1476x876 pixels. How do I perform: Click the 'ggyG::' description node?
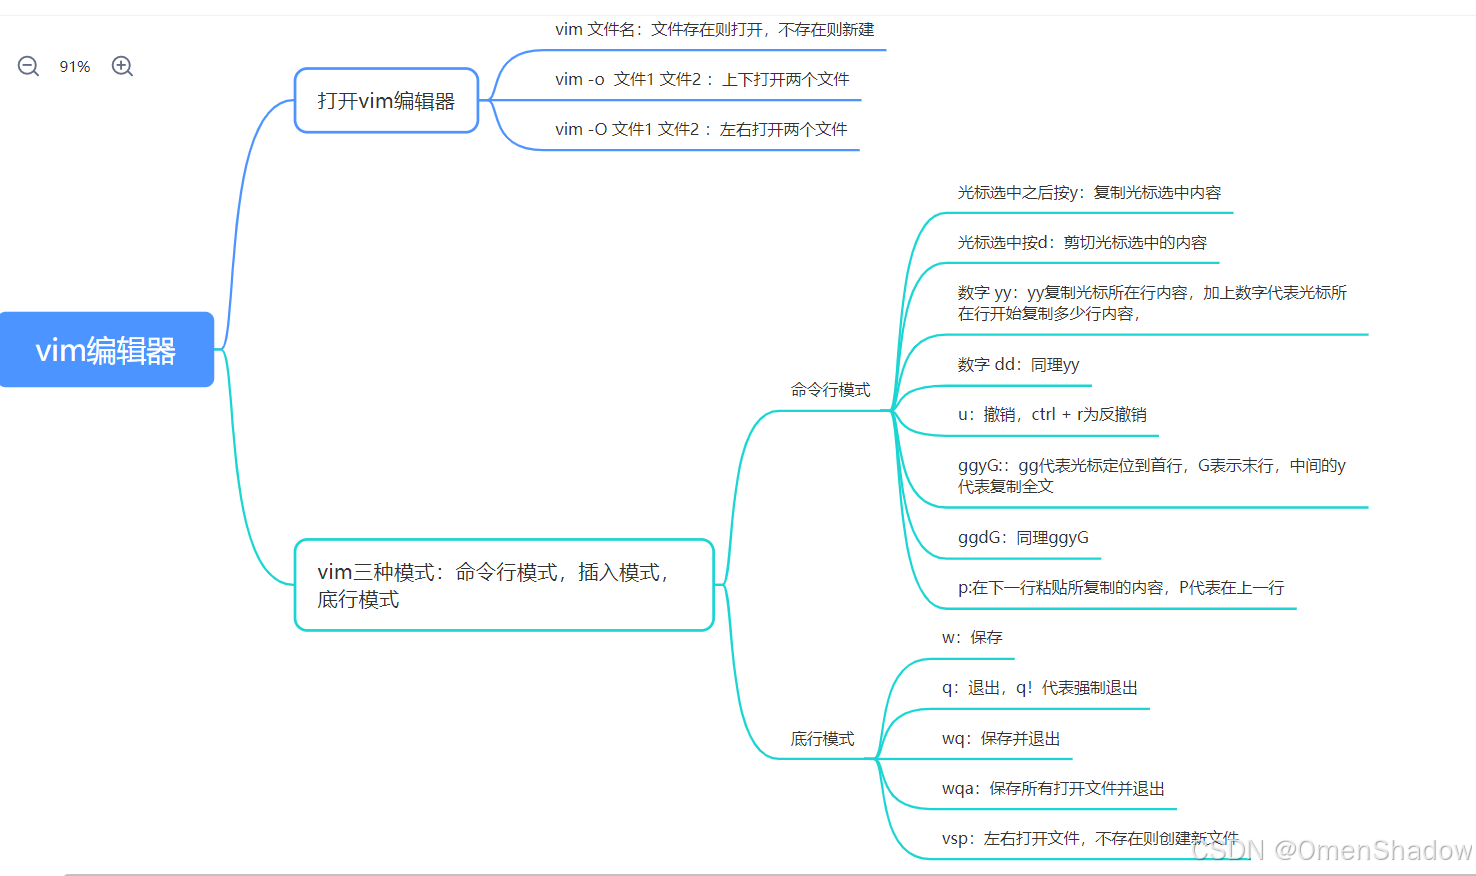1152,476
